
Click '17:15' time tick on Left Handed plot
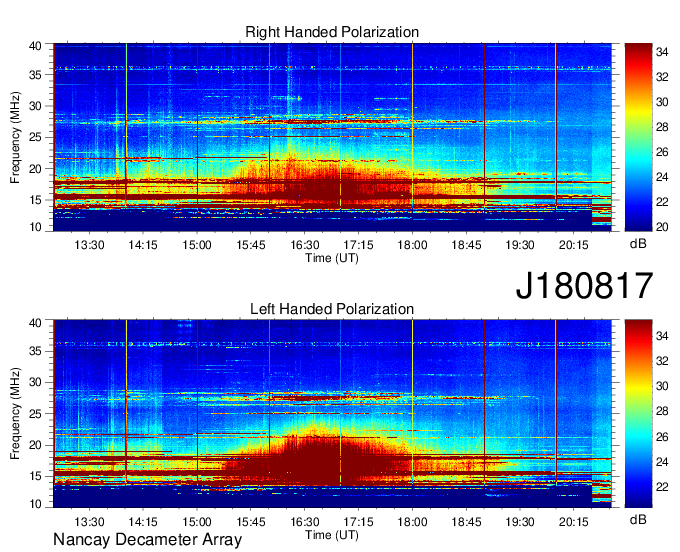coord(359,522)
